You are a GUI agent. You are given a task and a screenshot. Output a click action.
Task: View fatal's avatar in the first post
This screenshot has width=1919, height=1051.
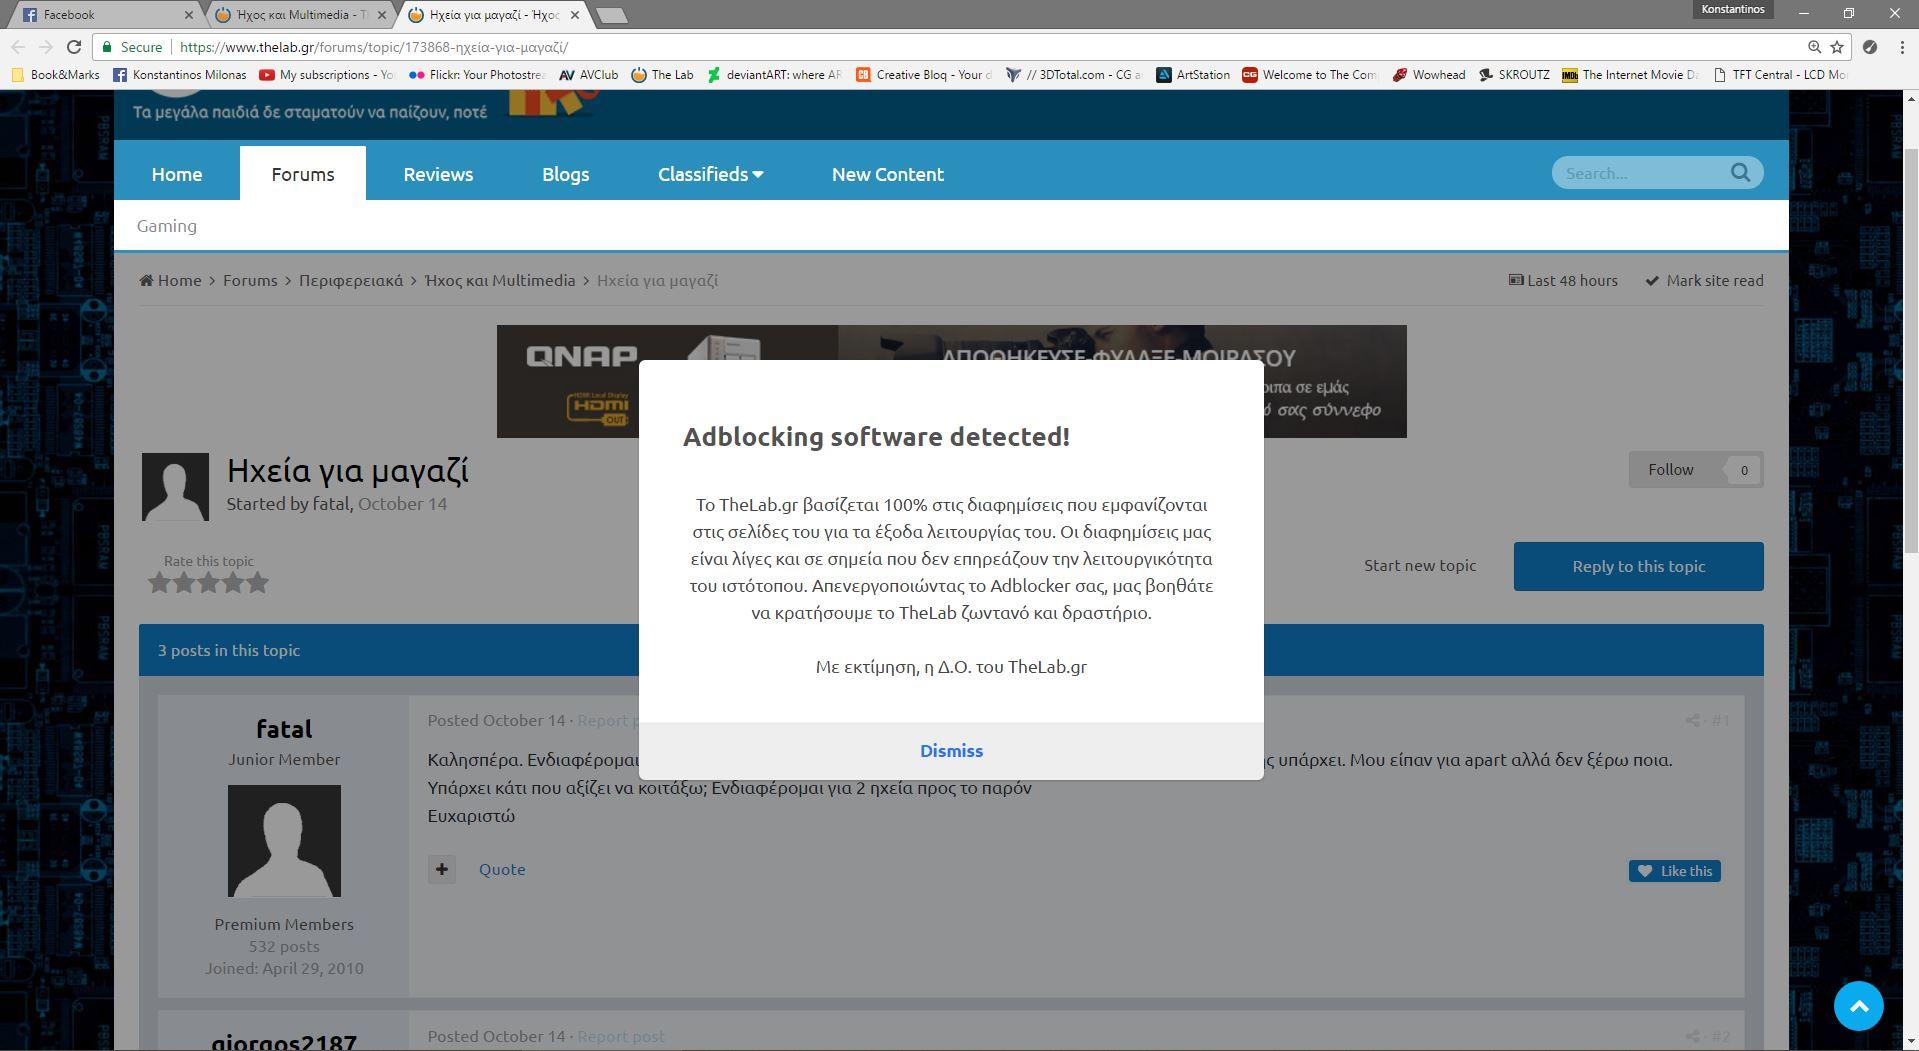click(x=284, y=841)
